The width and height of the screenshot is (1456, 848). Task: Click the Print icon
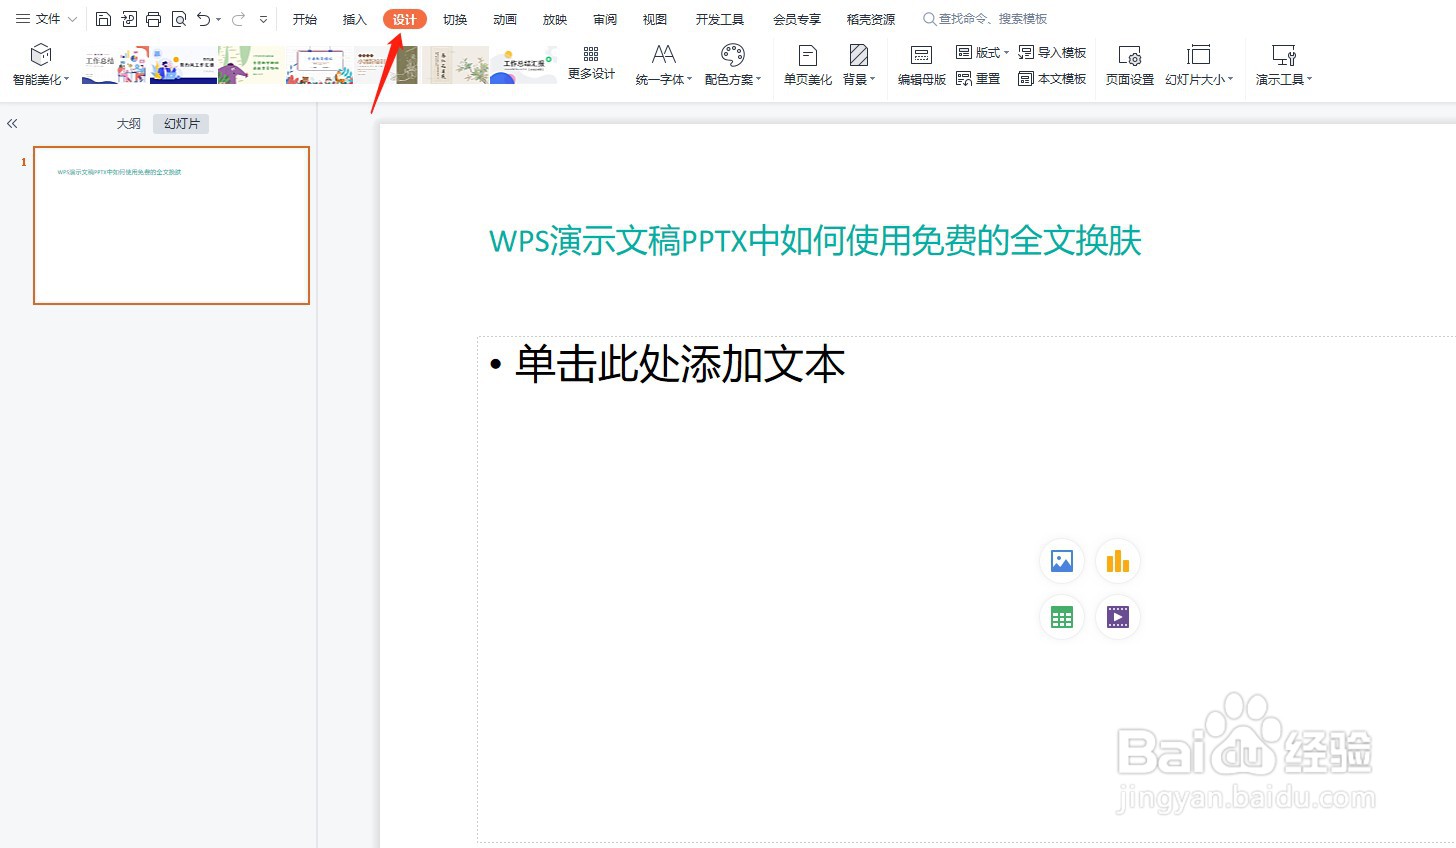tap(153, 19)
